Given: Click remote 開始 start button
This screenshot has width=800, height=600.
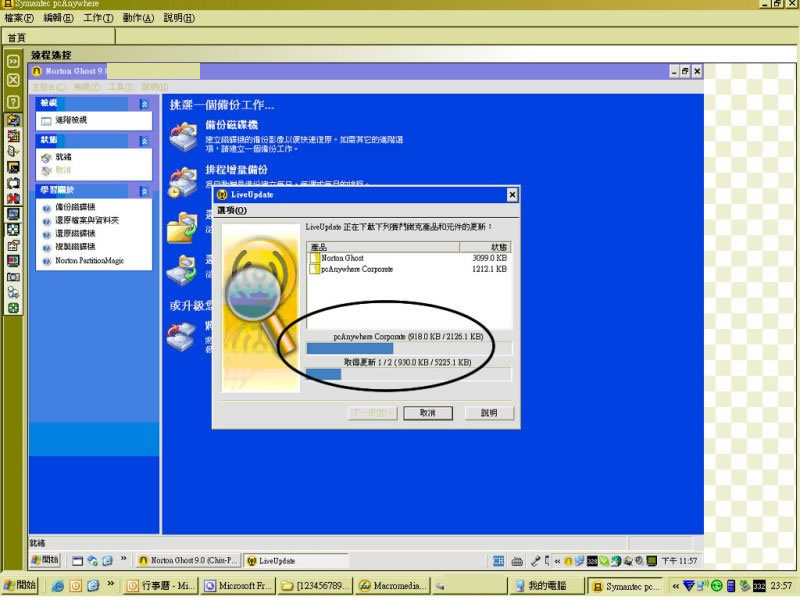Looking at the screenshot, I should pyautogui.click(x=45, y=560).
